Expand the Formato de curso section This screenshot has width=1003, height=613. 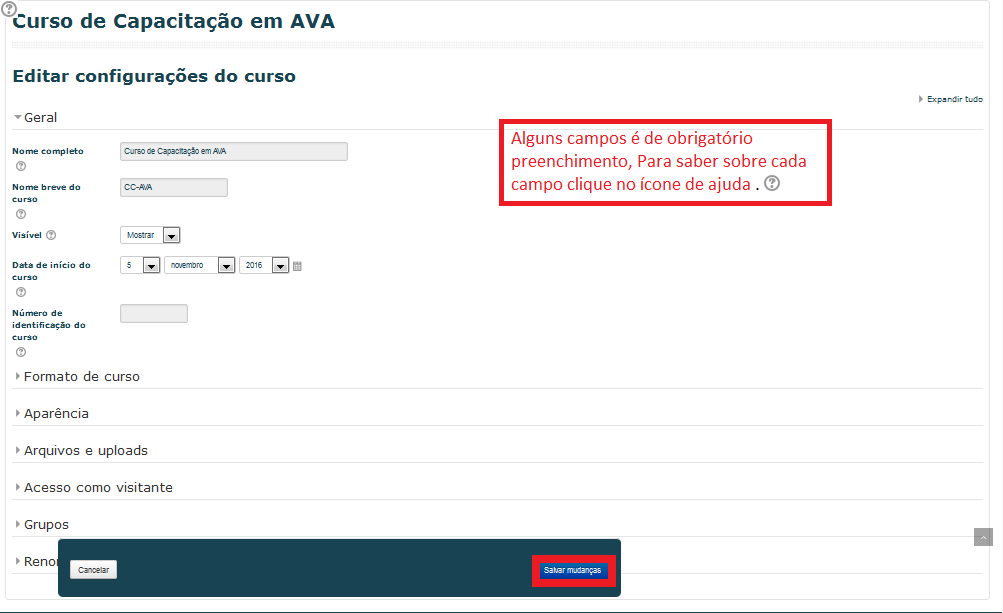[x=81, y=377]
